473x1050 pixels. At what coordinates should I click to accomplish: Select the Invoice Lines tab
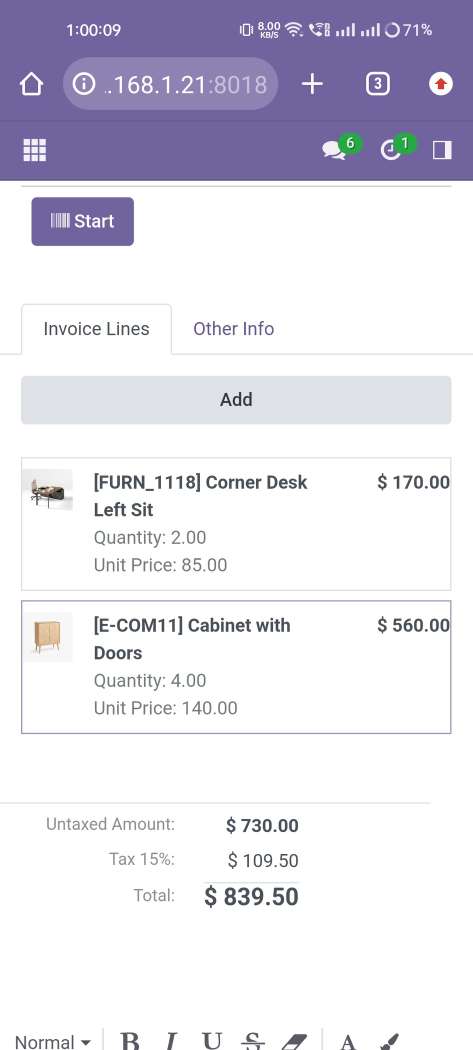click(x=96, y=329)
